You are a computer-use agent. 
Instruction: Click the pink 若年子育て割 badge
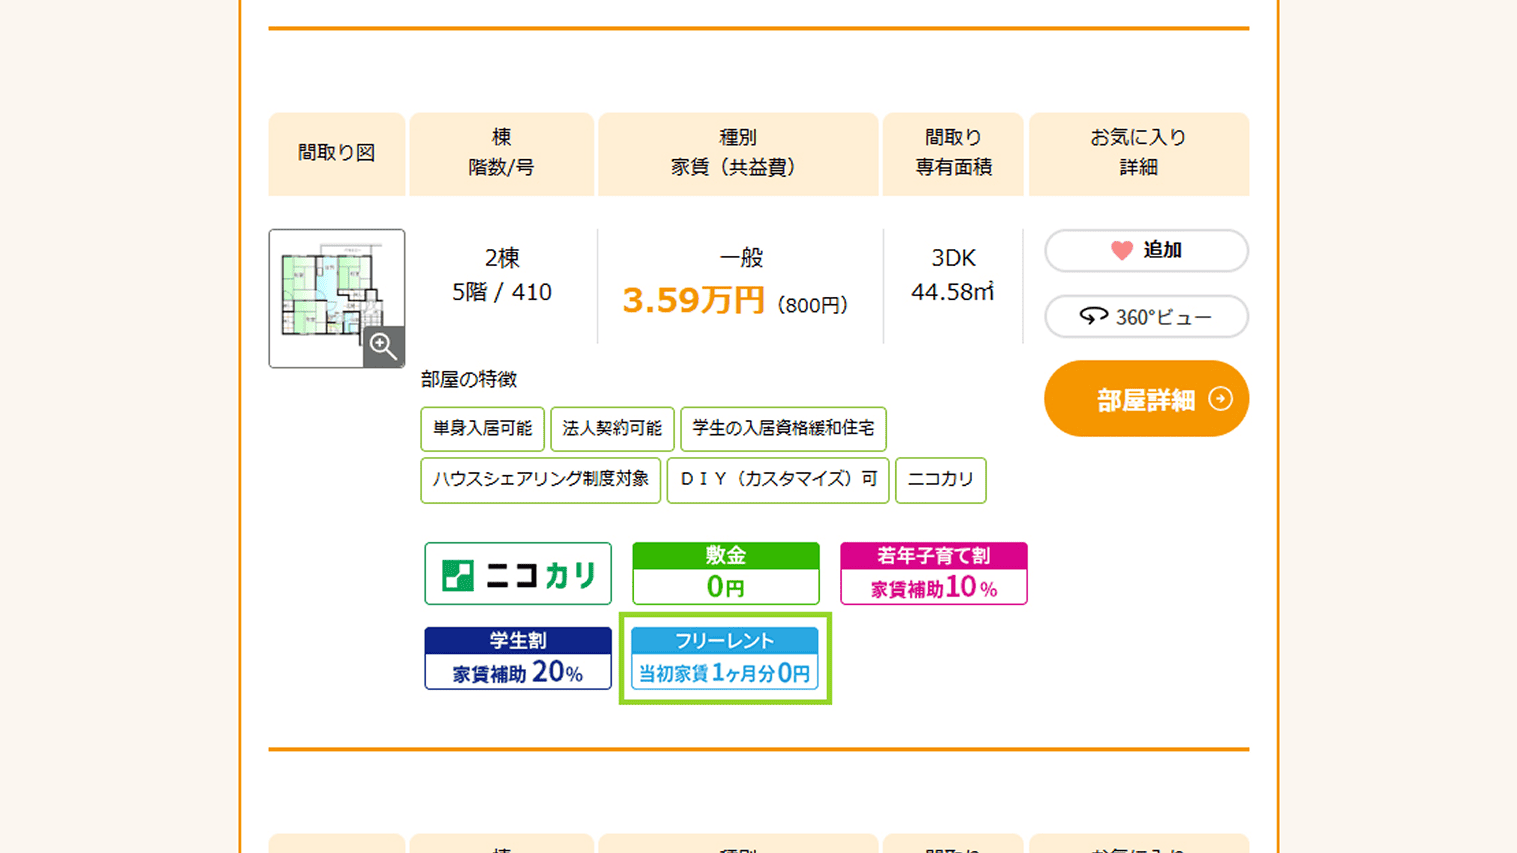(933, 572)
